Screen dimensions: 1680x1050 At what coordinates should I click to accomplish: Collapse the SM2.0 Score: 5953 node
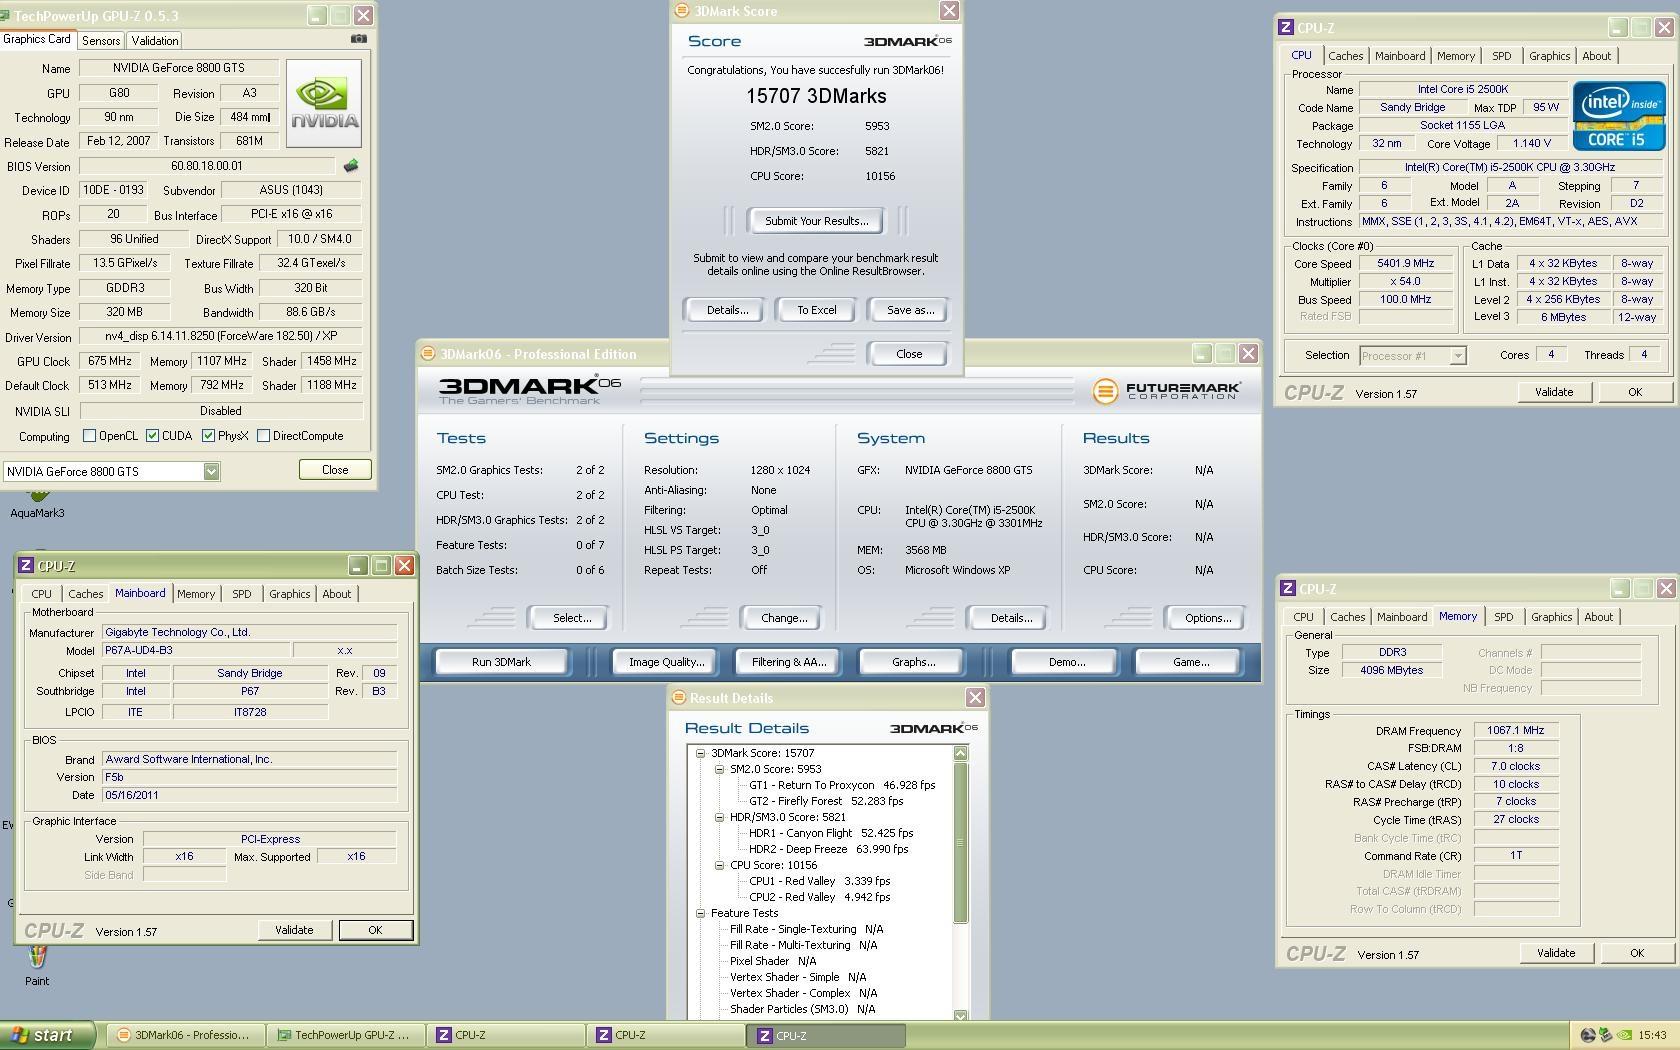[719, 769]
